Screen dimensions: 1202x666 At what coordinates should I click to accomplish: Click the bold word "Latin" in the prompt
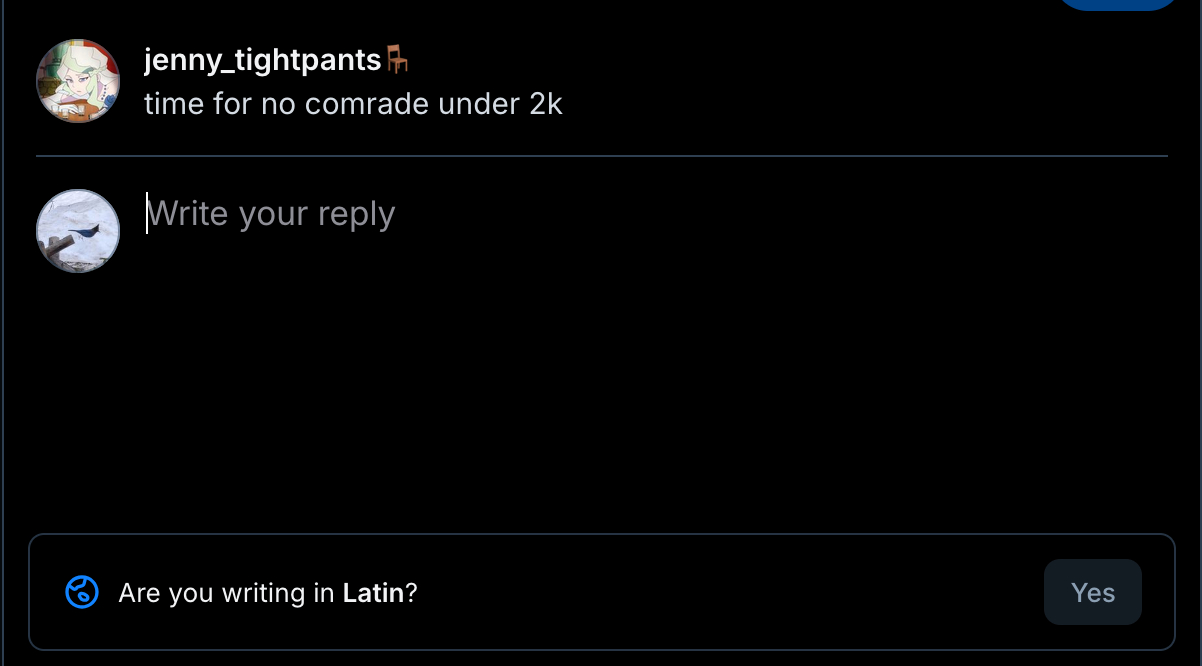tap(373, 593)
